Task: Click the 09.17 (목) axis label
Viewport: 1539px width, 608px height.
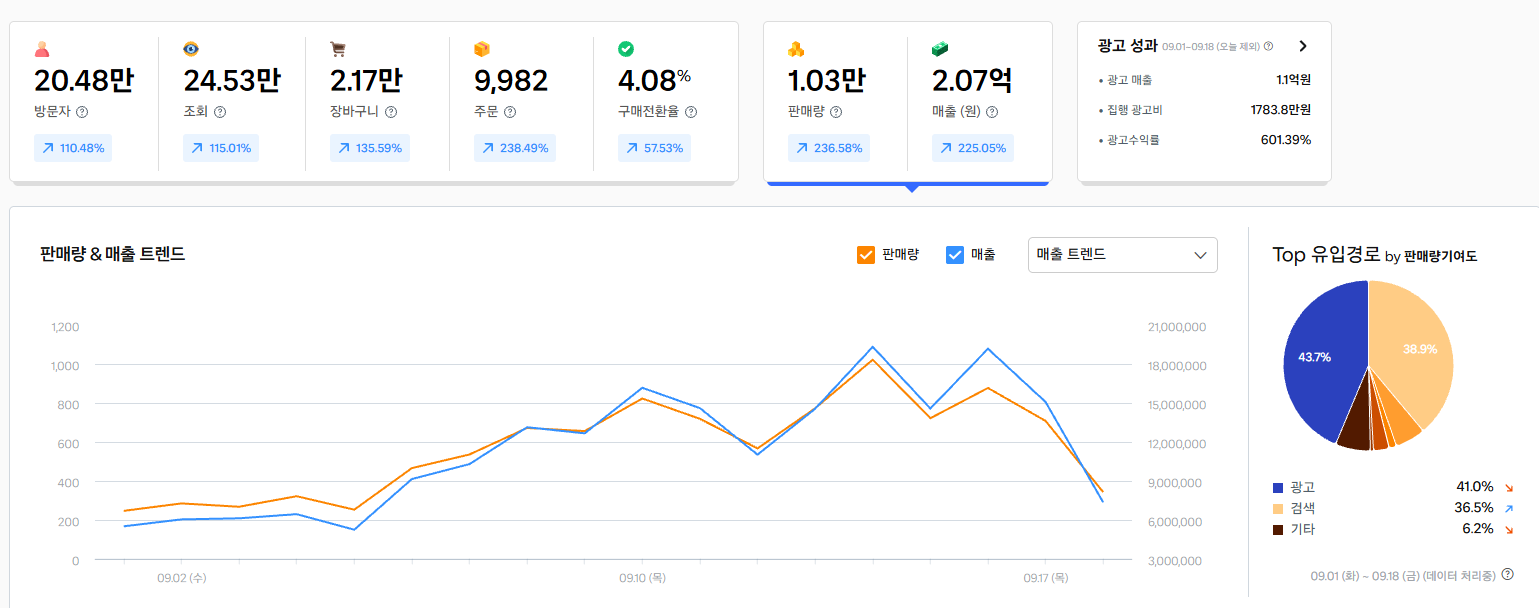Action: pyautogui.click(x=1046, y=578)
